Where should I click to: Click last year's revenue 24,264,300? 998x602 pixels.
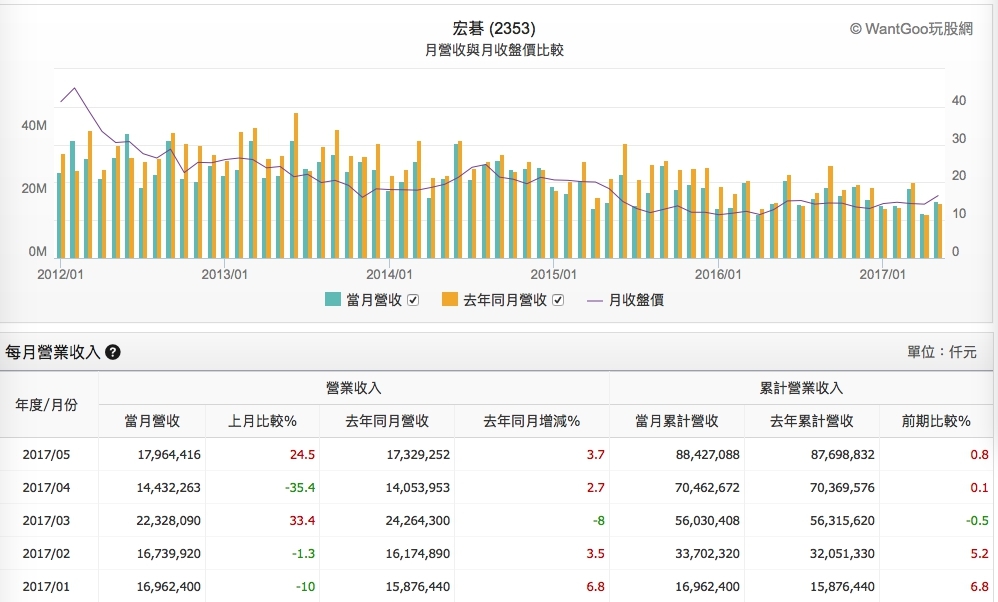[x=418, y=521]
